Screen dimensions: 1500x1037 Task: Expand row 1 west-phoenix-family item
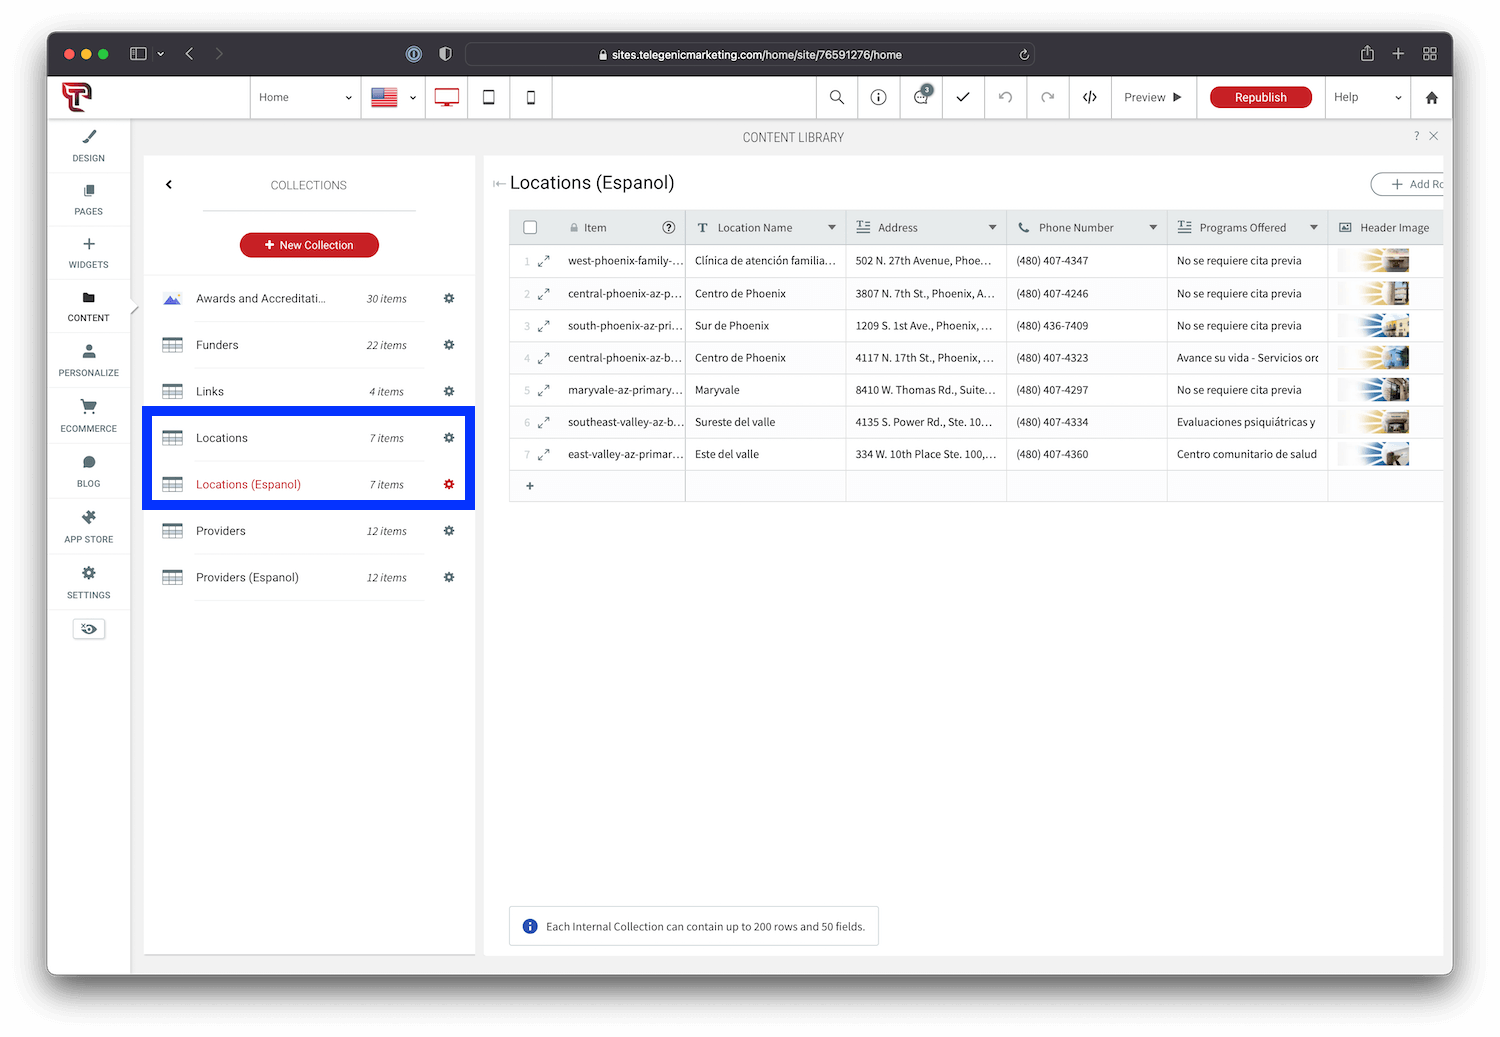pos(544,261)
